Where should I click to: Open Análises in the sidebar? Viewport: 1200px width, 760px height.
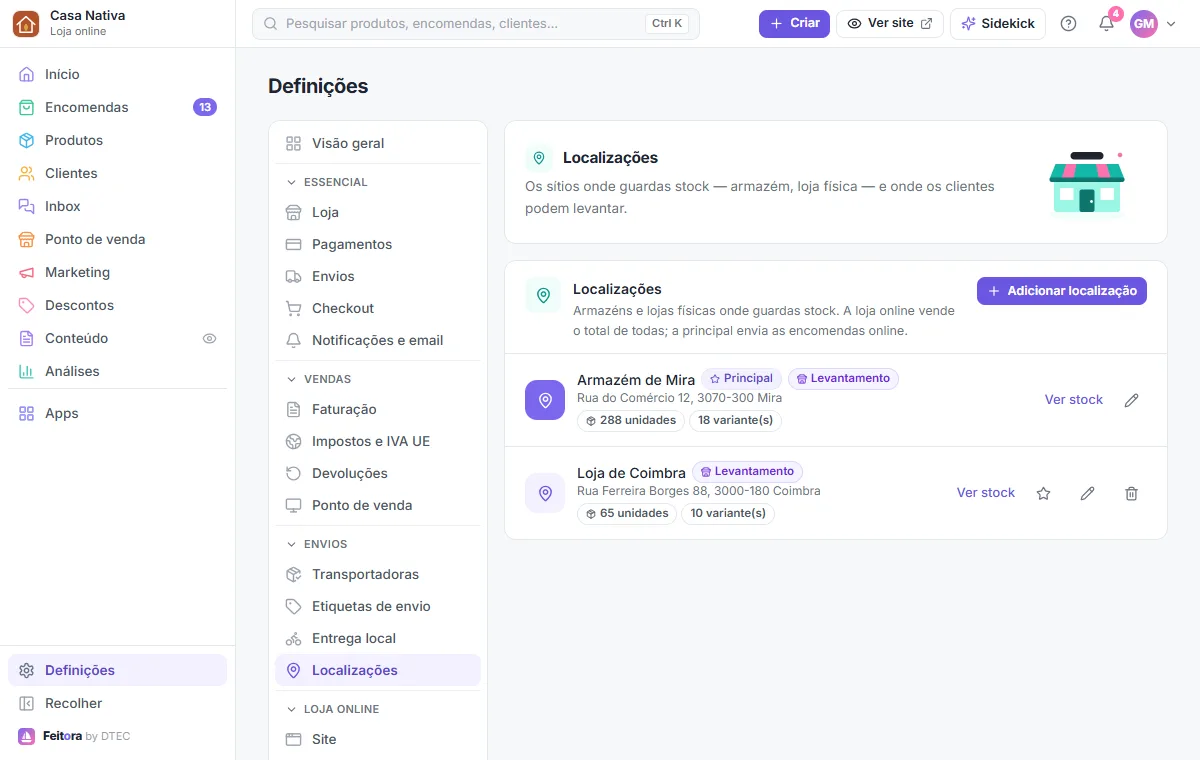118,371
